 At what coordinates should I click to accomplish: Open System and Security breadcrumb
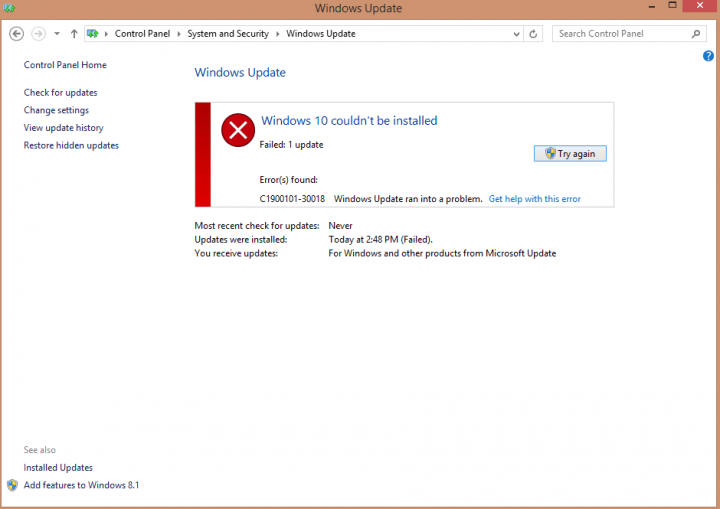[x=228, y=34]
